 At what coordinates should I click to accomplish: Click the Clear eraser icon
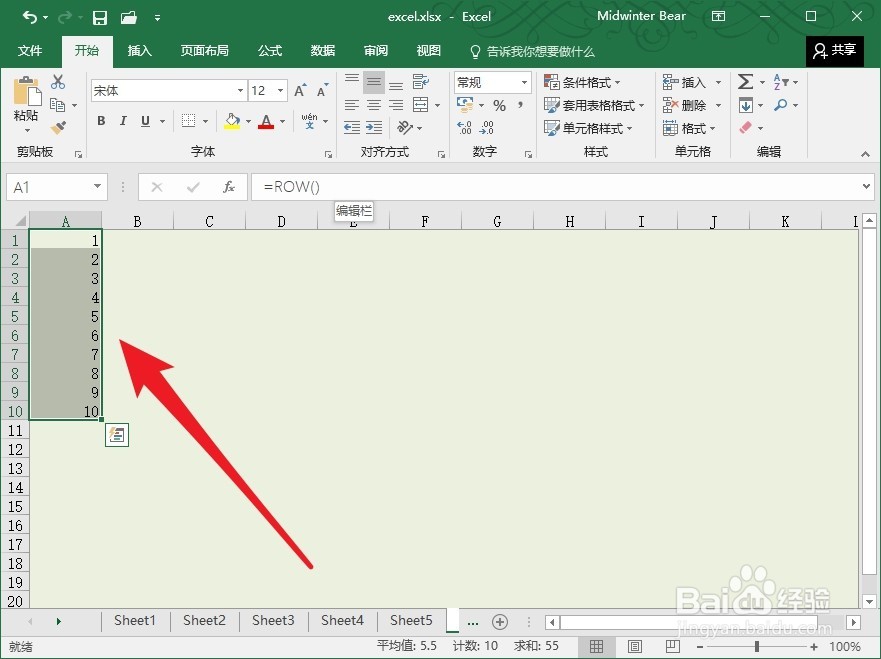[746, 128]
